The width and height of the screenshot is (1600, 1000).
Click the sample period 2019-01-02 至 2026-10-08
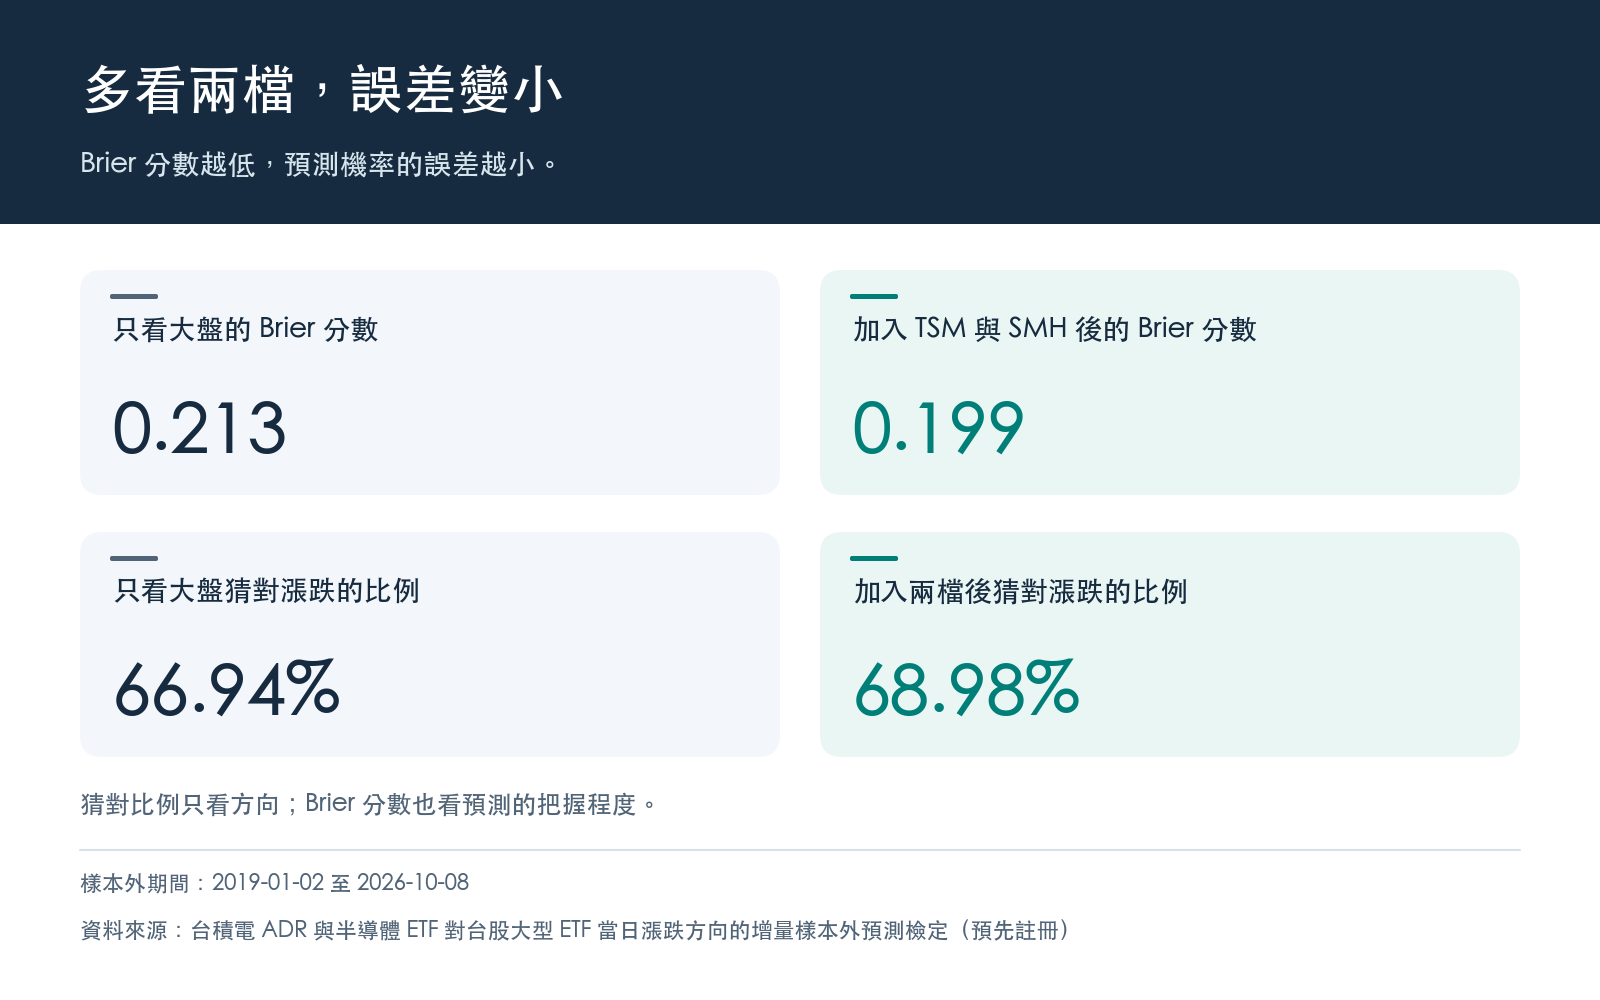340,883
